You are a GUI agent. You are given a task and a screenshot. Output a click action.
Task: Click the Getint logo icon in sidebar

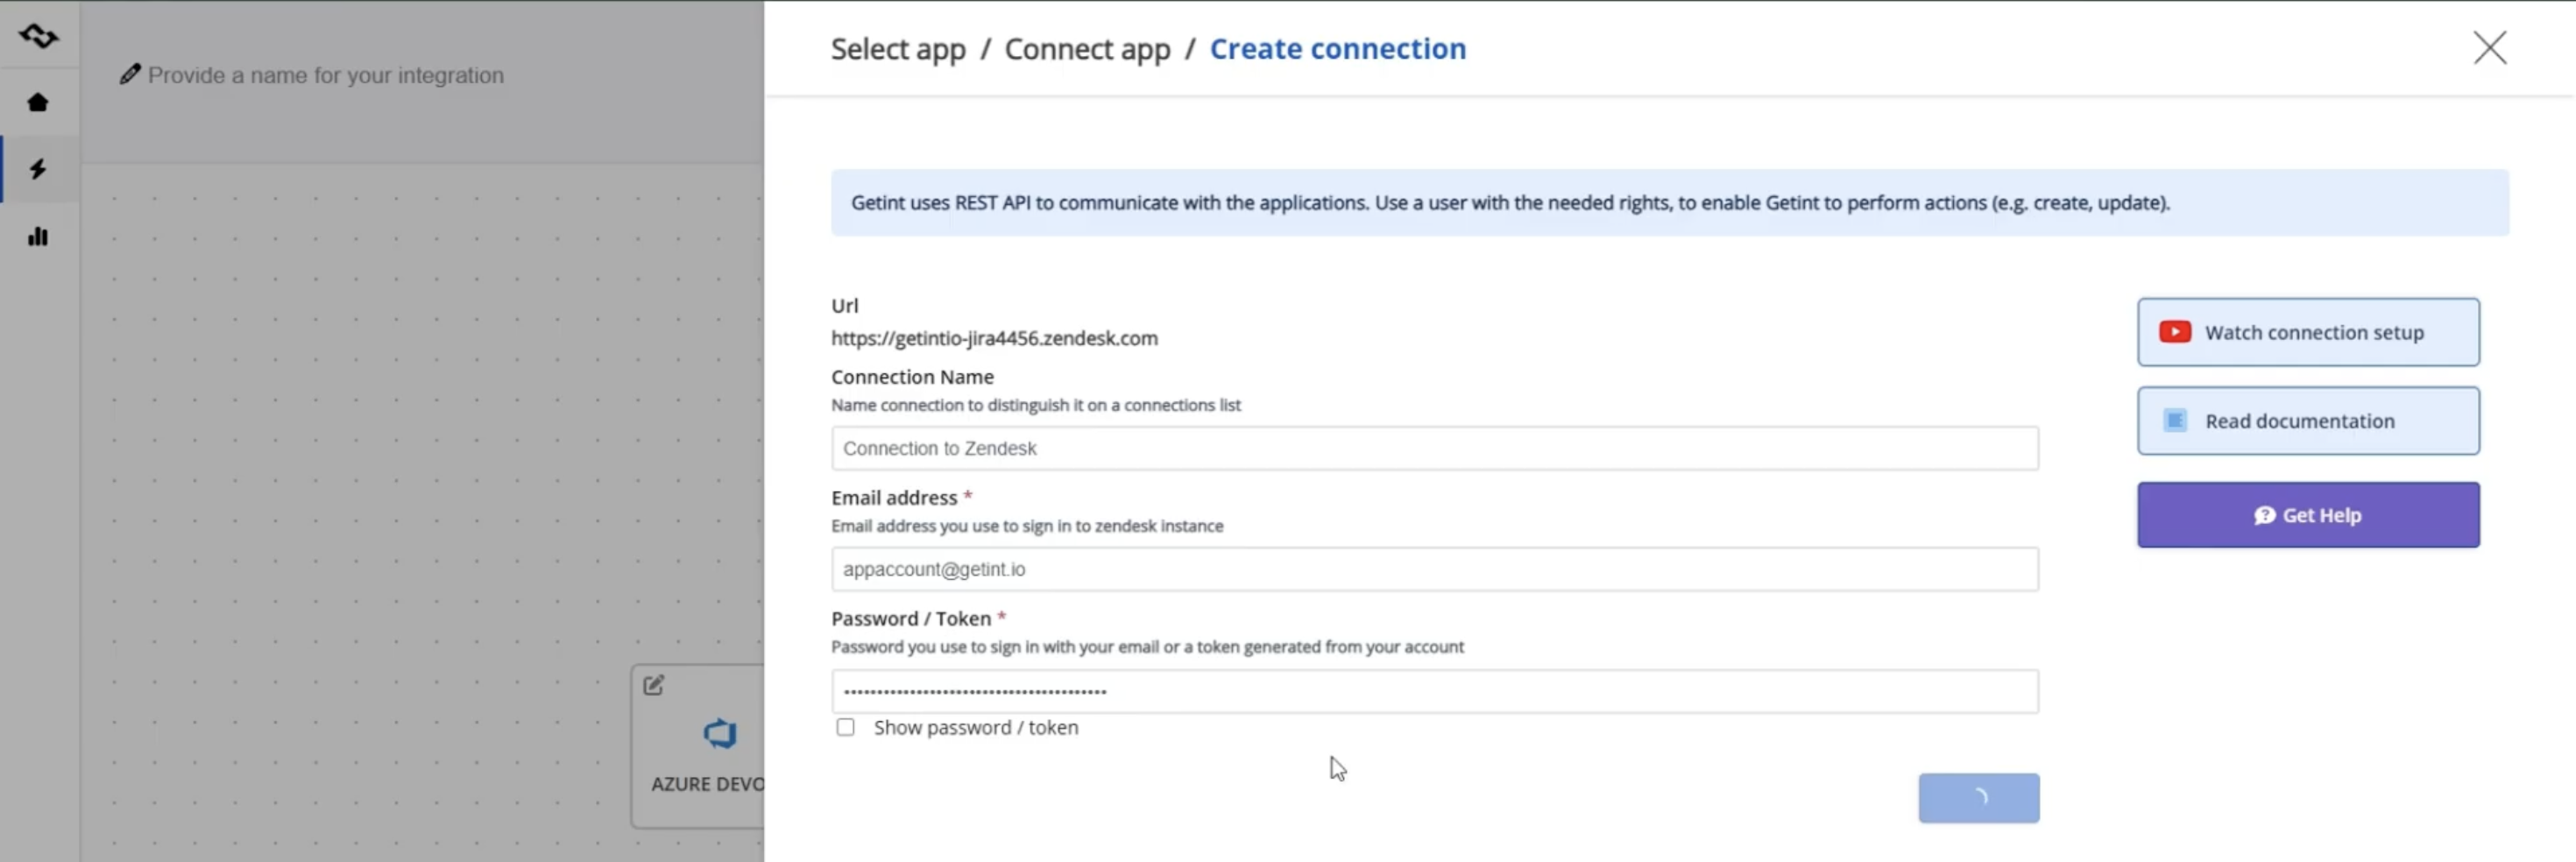[x=38, y=36]
